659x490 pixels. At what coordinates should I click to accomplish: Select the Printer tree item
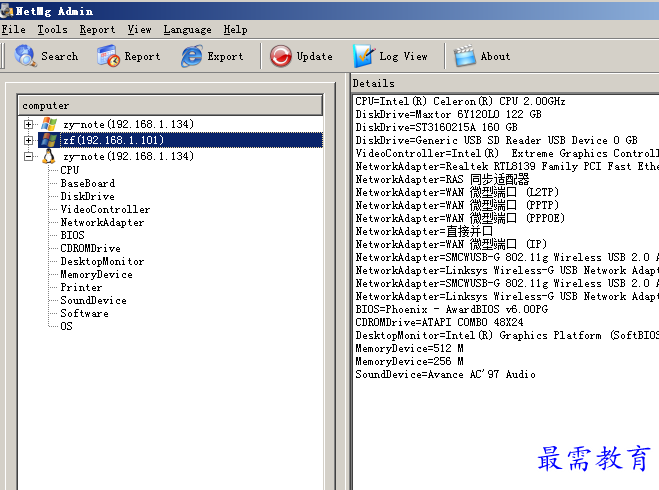coord(81,287)
